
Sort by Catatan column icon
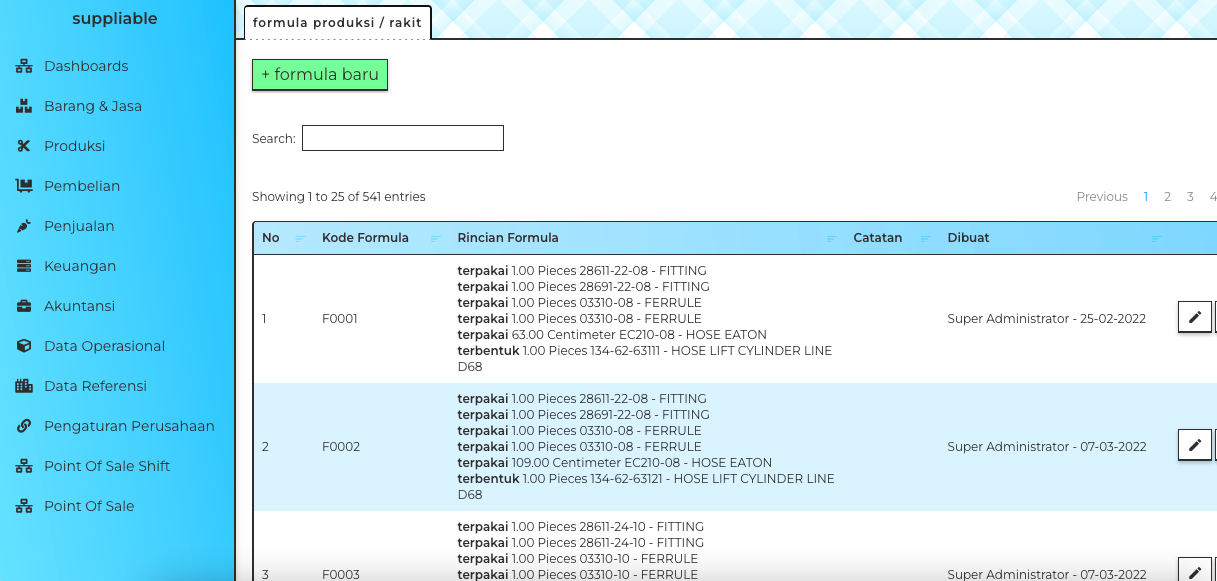[x=925, y=239]
